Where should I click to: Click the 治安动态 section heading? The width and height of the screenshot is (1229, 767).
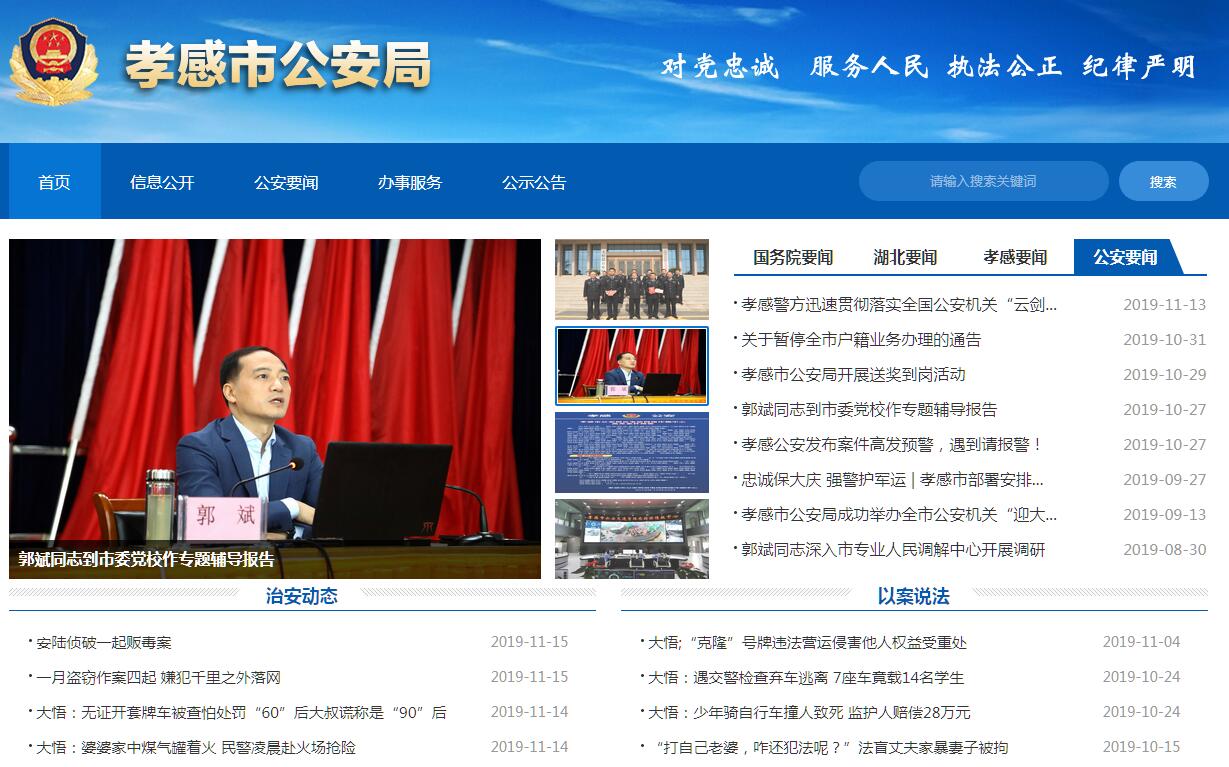(x=302, y=597)
